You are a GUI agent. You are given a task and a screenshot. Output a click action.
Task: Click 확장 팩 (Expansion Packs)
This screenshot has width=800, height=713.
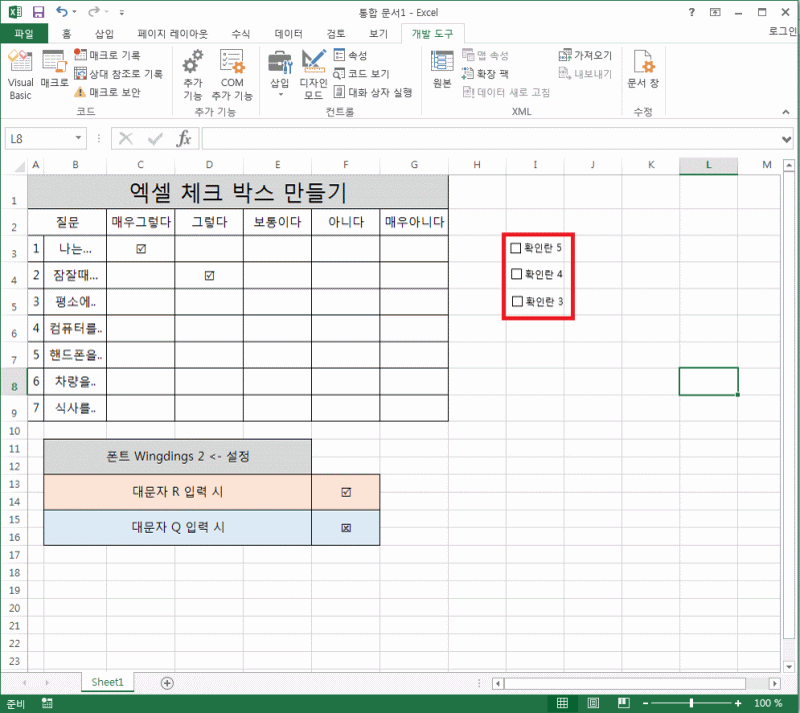[x=485, y=73]
